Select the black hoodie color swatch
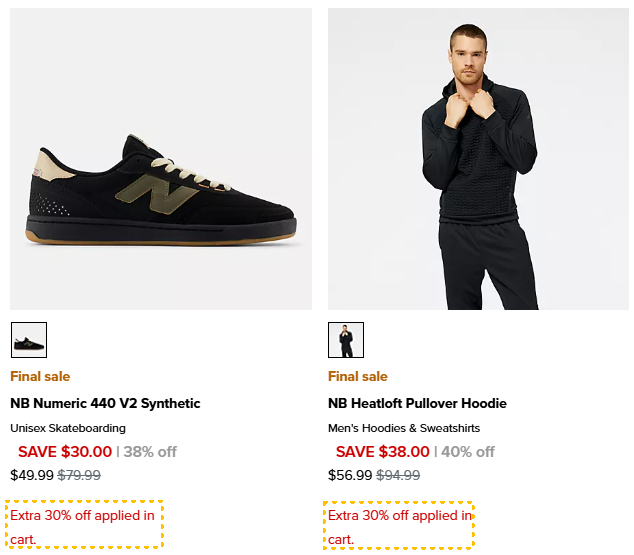 [346, 340]
